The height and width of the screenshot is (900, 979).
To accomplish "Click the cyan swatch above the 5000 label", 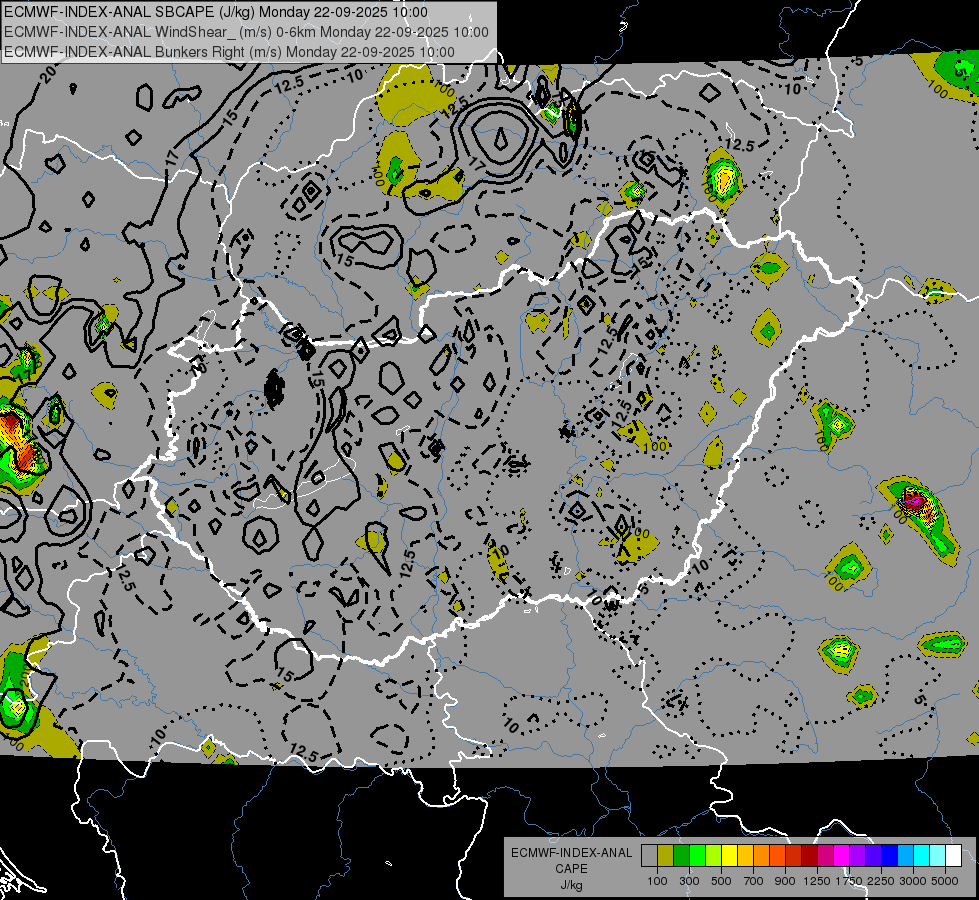I will [x=937, y=856].
